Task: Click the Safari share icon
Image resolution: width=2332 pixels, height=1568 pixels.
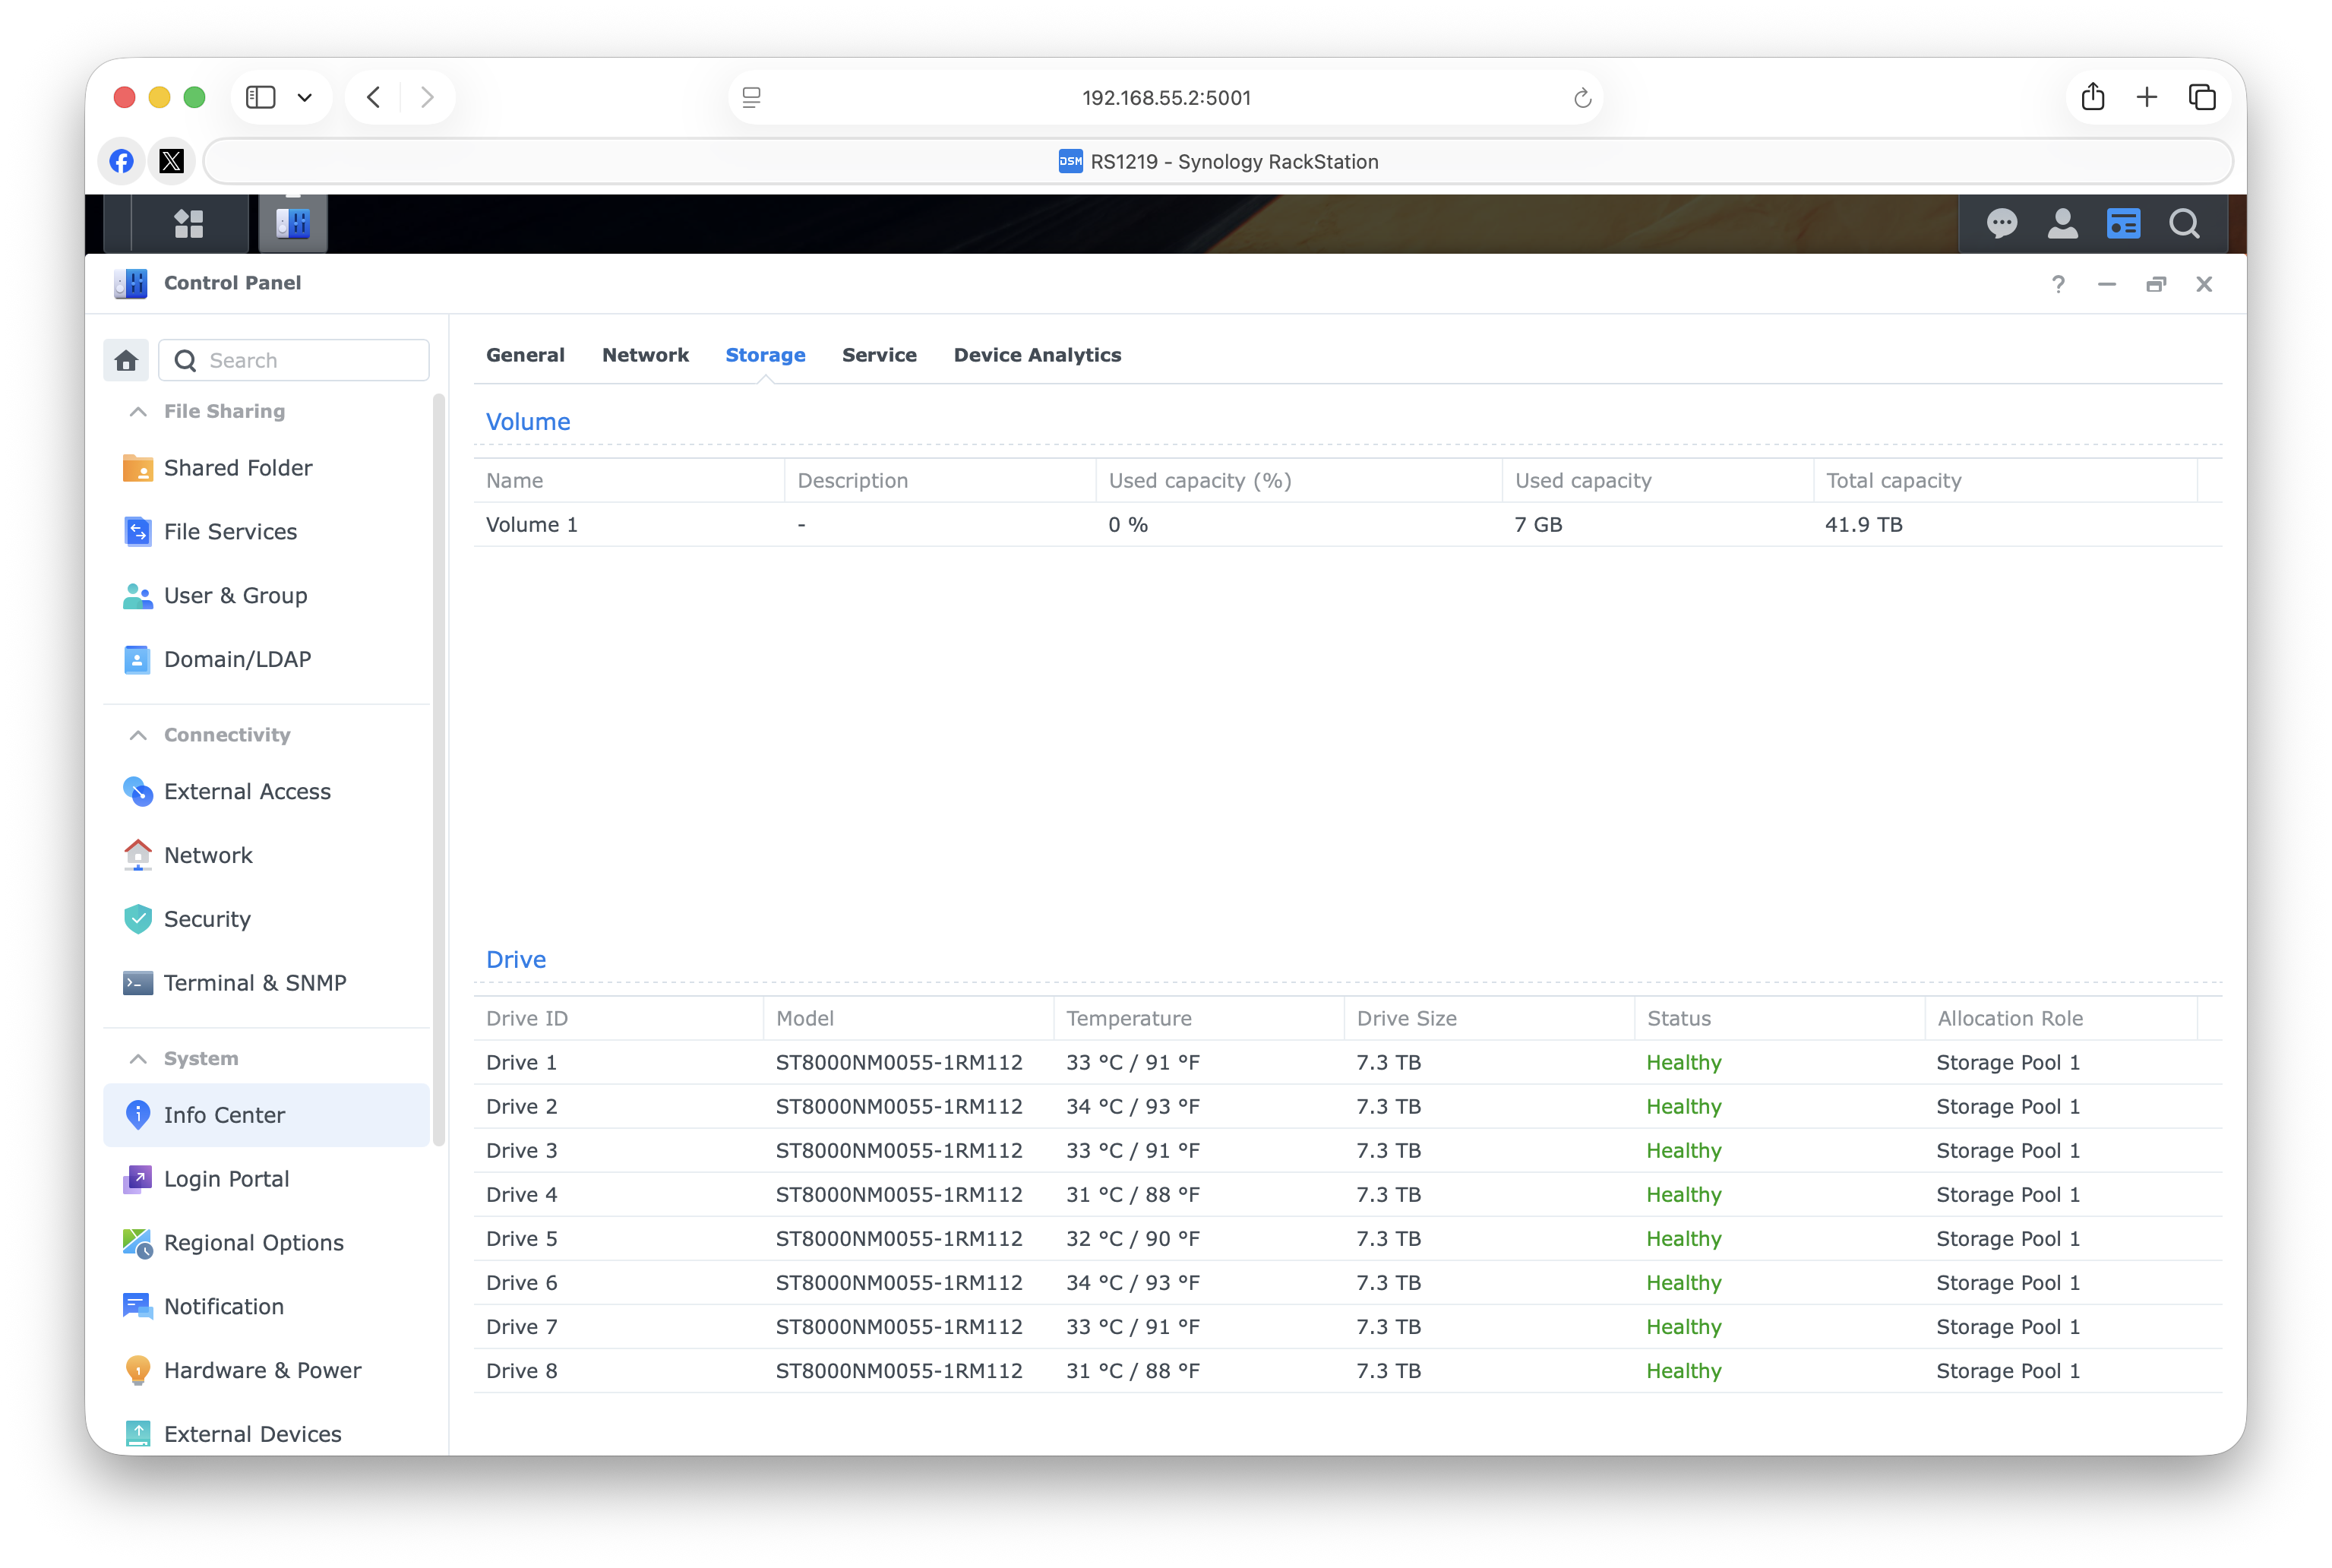Action: (x=2093, y=97)
